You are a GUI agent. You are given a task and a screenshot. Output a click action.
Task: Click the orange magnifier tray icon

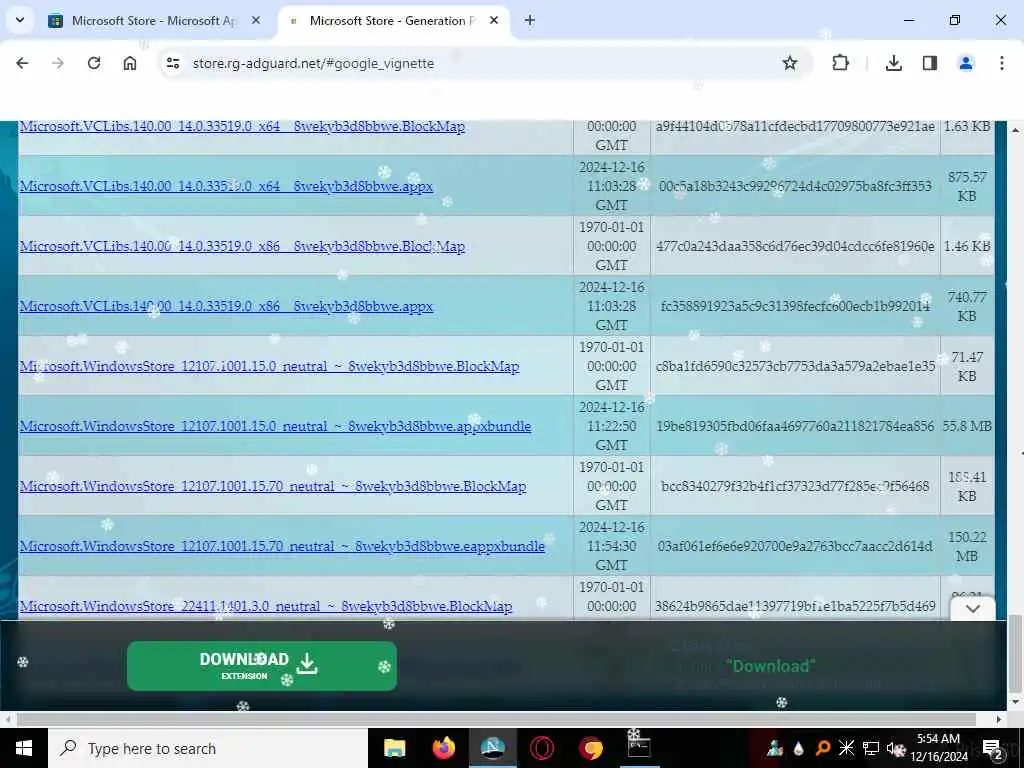(823, 748)
